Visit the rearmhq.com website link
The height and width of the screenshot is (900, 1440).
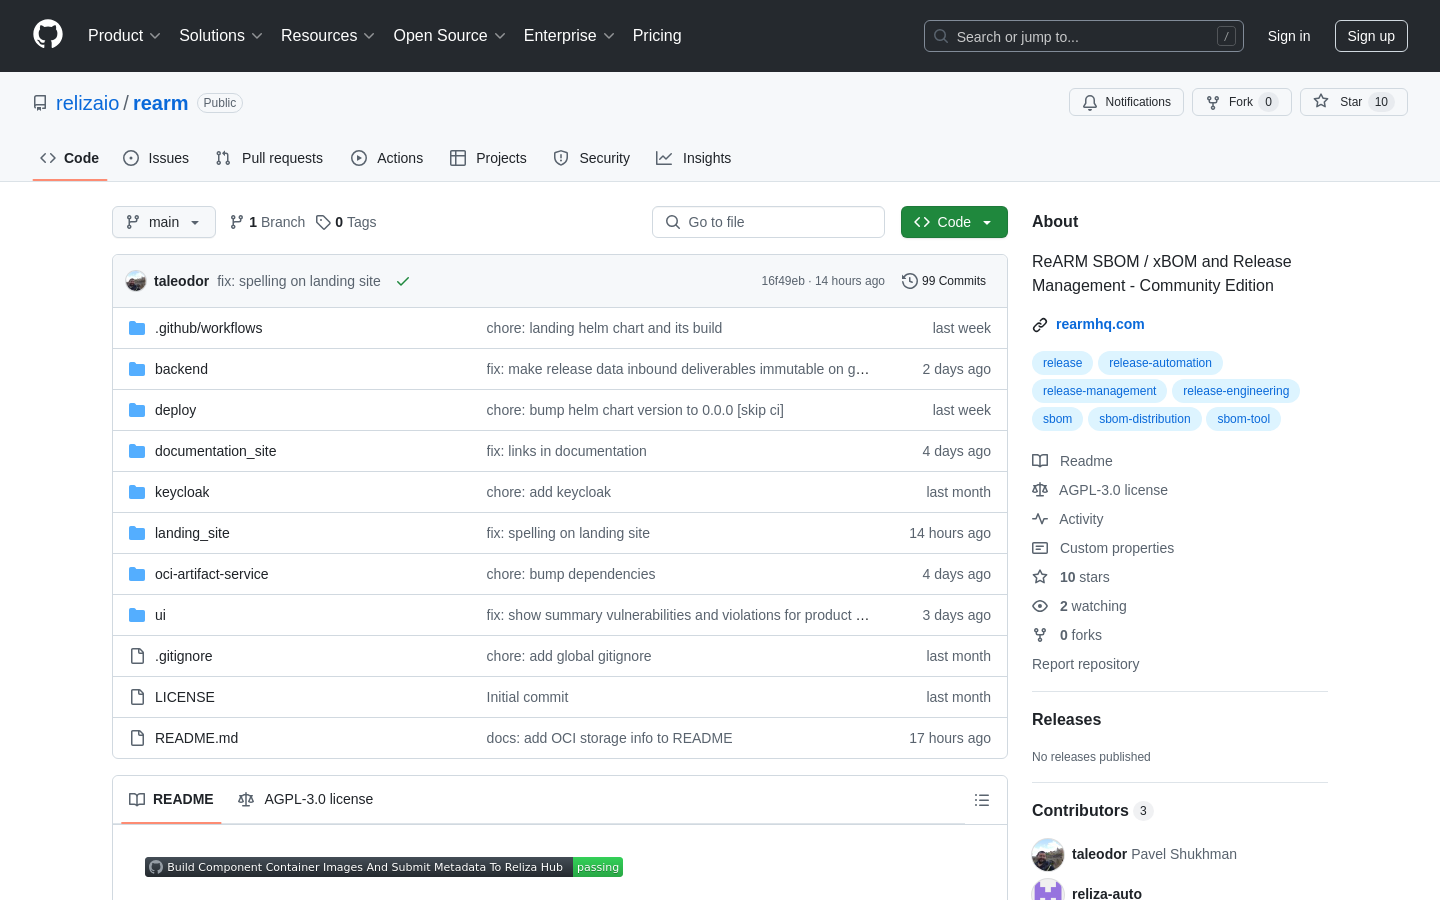coord(1100,324)
